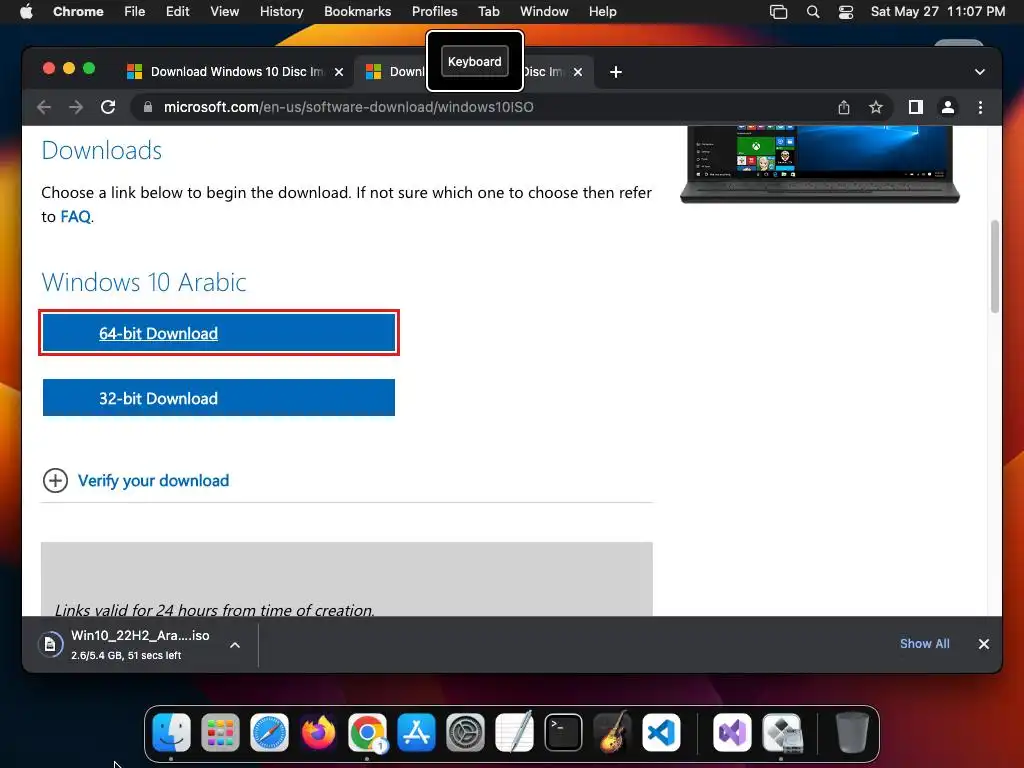Screen dimensions: 1024x768
Task: Click the page vertical scrollbar
Action: click(995, 266)
